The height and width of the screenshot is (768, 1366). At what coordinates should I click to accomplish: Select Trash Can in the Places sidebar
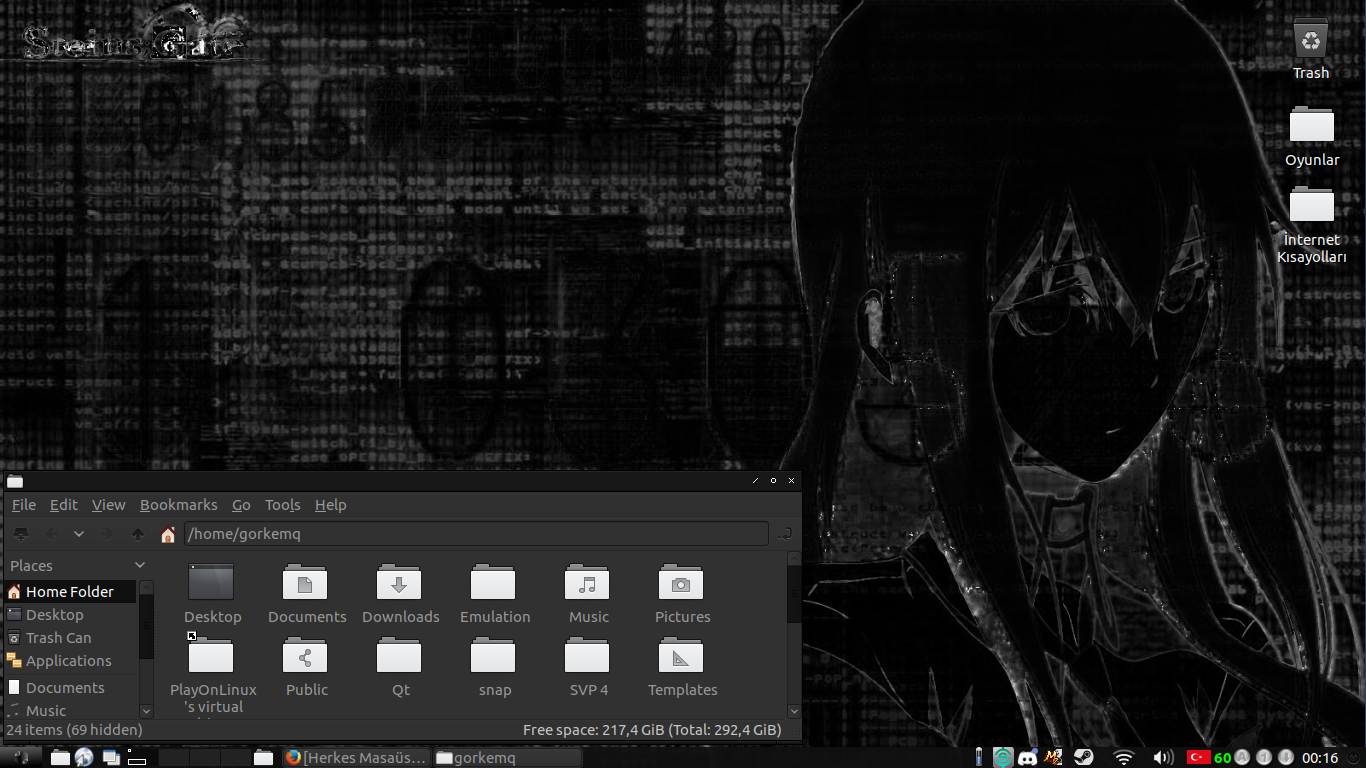pos(70,638)
